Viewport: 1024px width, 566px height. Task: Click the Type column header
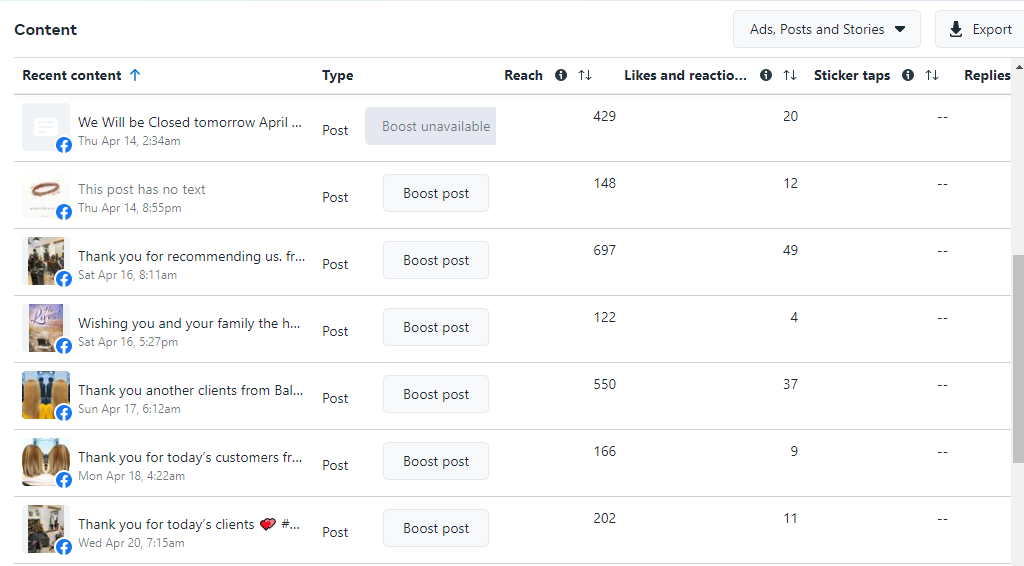(337, 75)
